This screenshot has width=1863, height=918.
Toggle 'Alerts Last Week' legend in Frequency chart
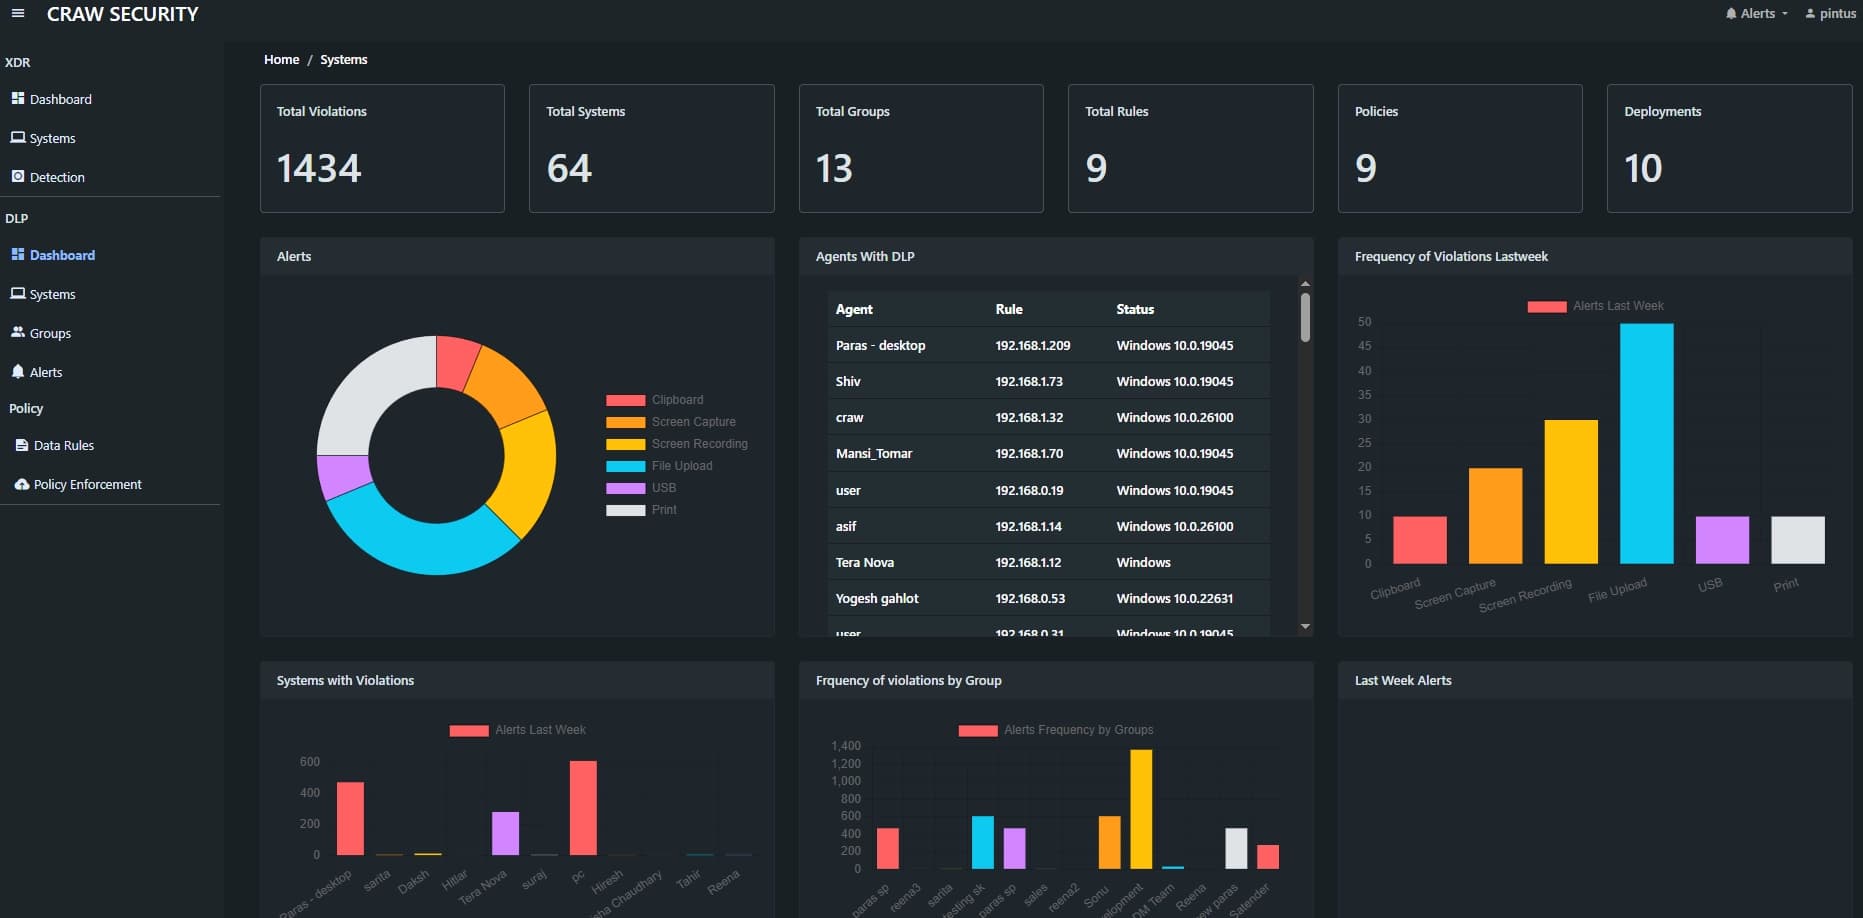tap(1595, 305)
